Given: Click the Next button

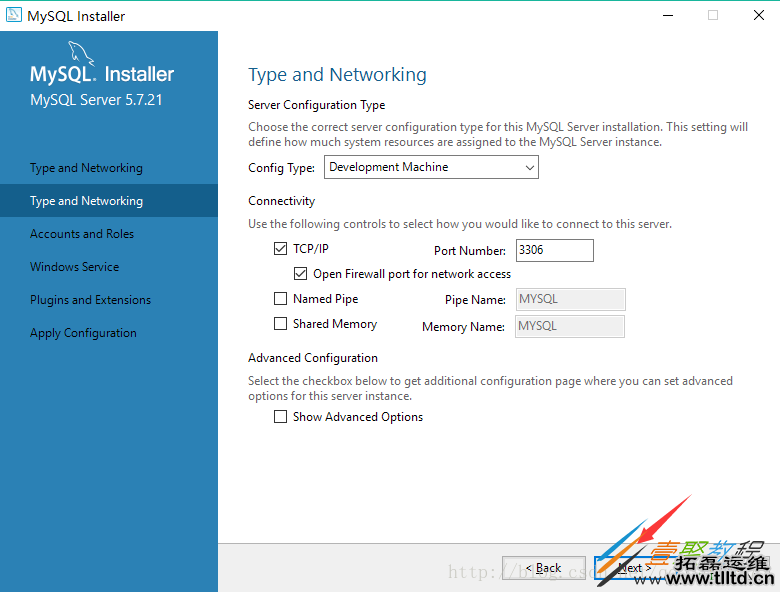Looking at the screenshot, I should pos(635,568).
